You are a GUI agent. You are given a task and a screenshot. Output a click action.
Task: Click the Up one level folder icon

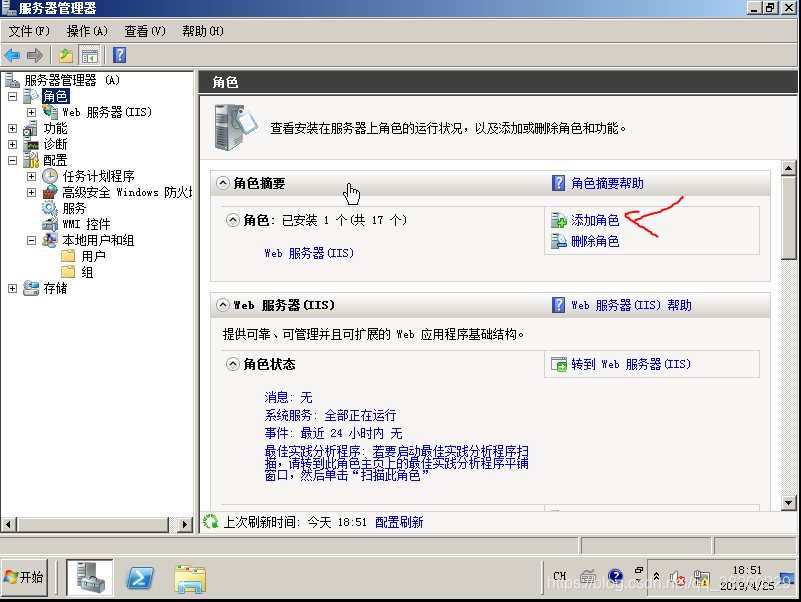(x=66, y=55)
